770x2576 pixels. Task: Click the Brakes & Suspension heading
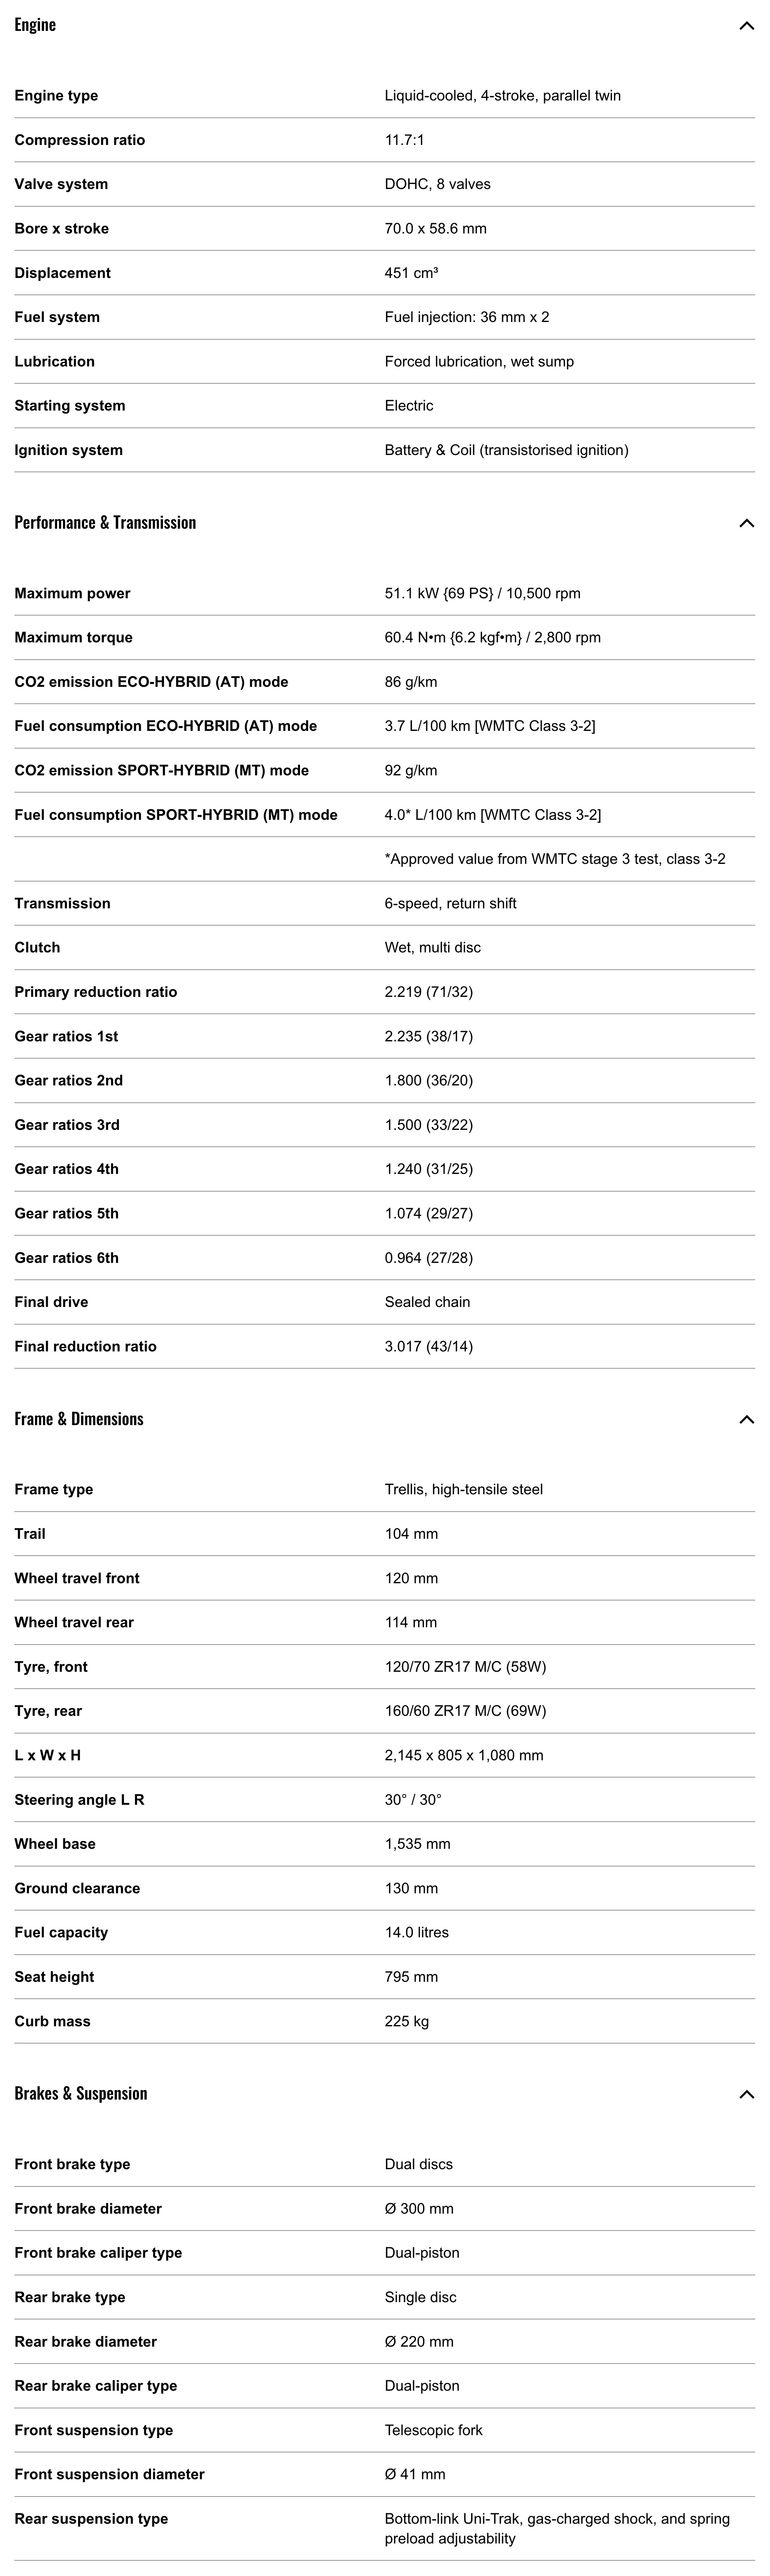click(81, 2093)
